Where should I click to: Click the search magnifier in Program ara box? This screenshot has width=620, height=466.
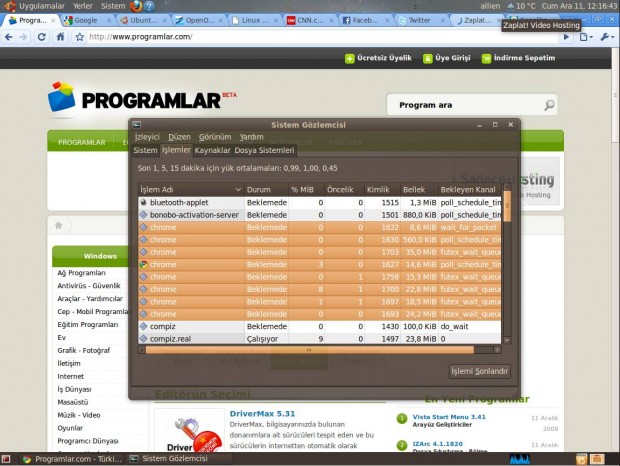pos(549,105)
